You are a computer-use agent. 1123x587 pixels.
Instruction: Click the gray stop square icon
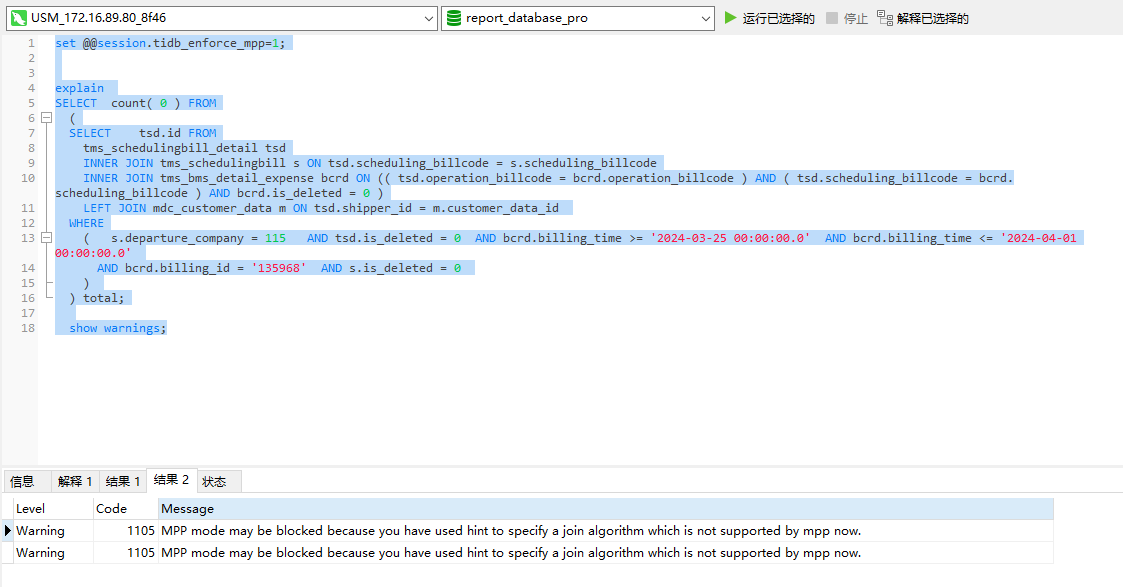(x=832, y=18)
